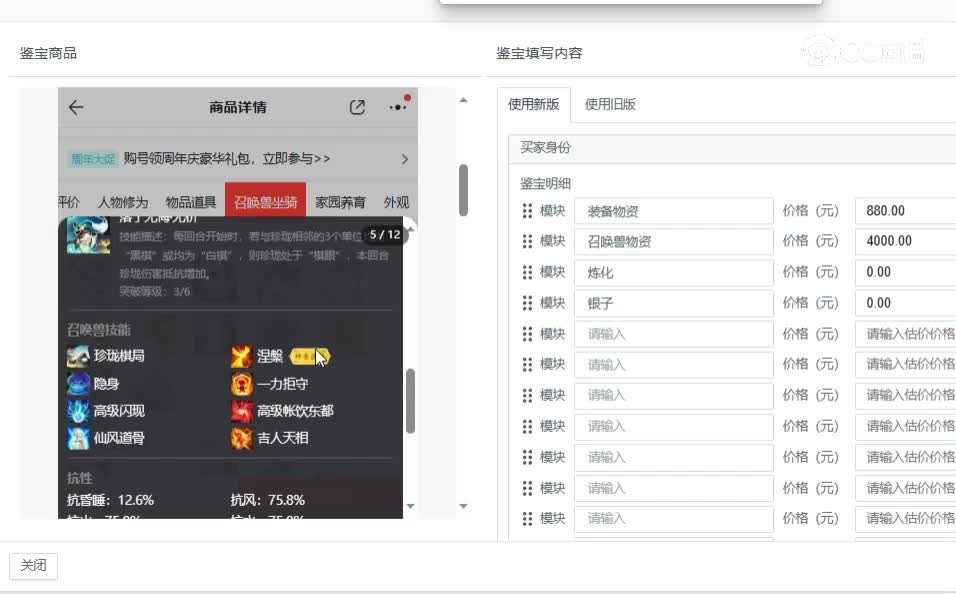Grab the drag handle of 银子 row

(527, 303)
